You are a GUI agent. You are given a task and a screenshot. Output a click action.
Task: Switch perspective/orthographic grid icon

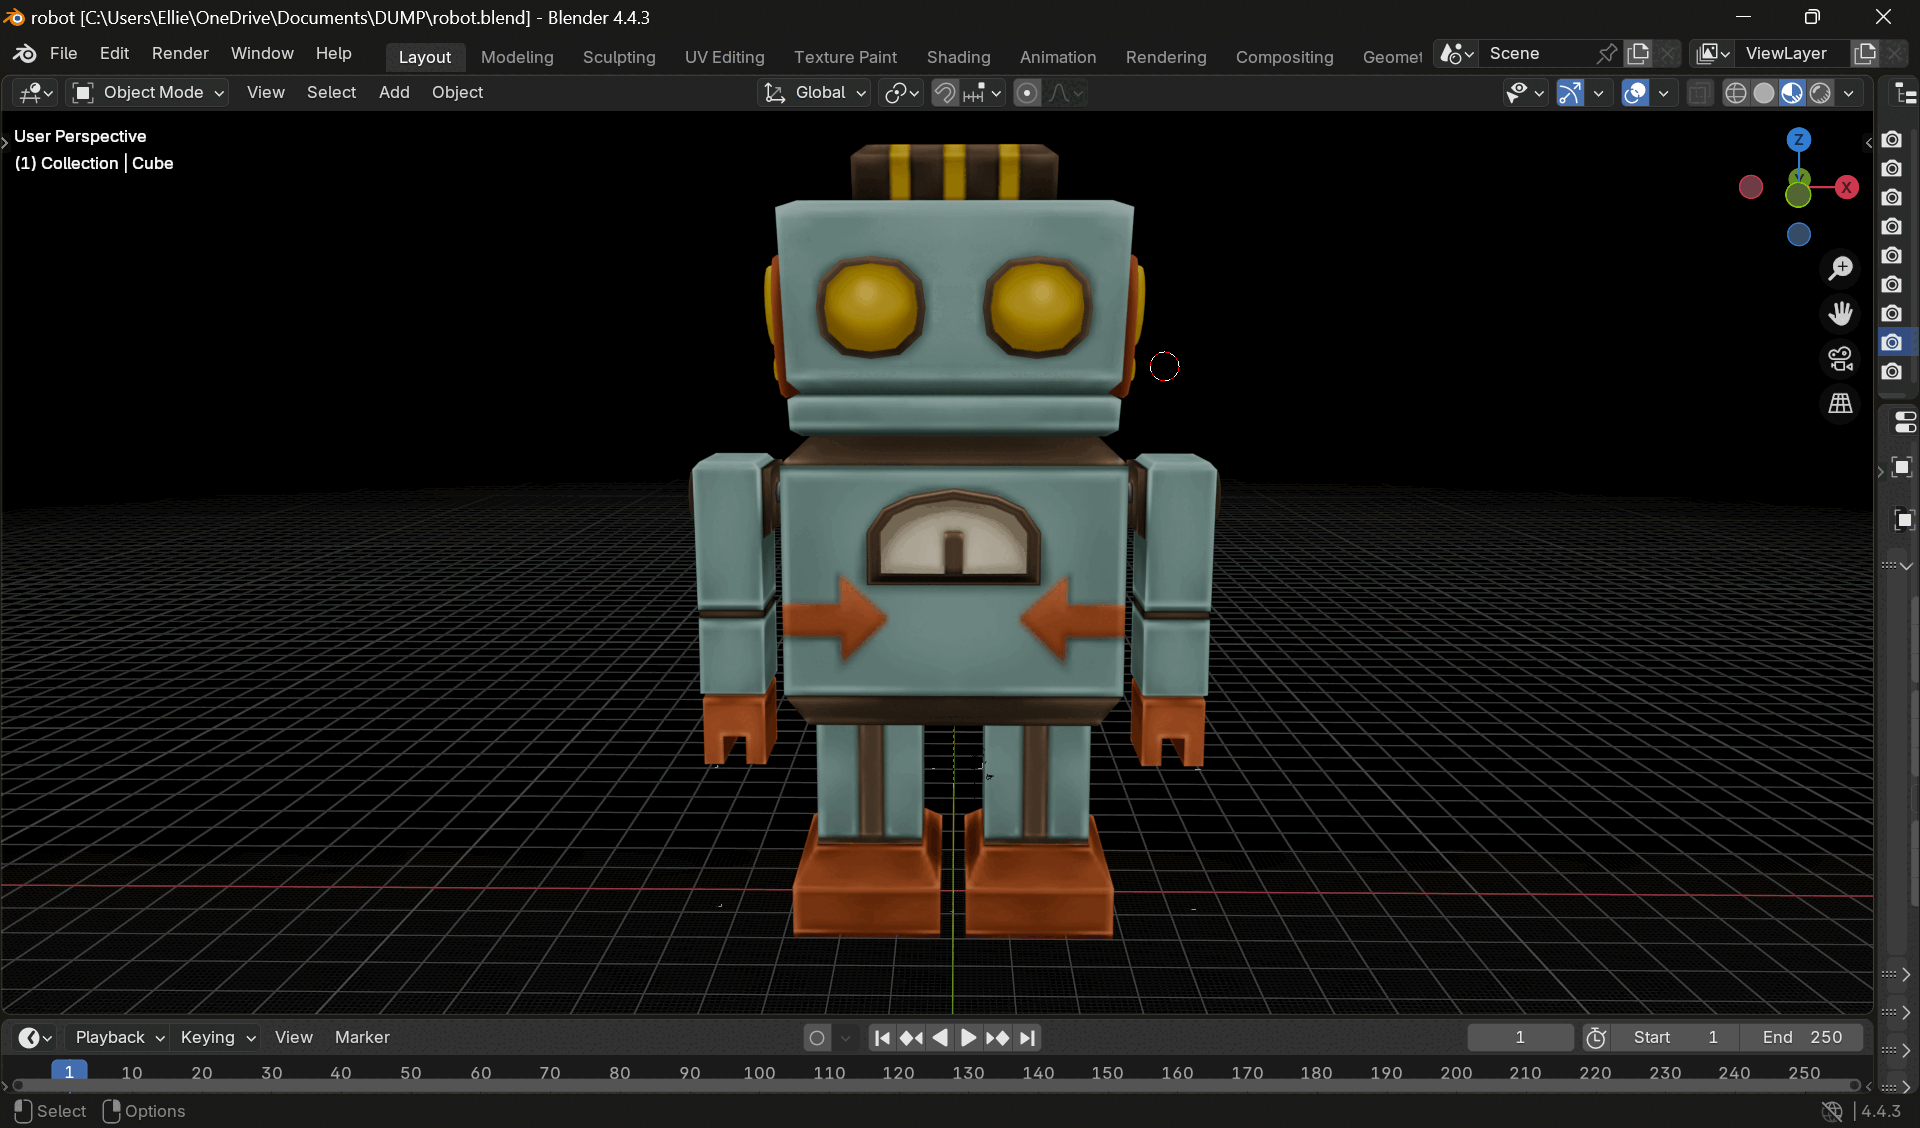coord(1840,403)
